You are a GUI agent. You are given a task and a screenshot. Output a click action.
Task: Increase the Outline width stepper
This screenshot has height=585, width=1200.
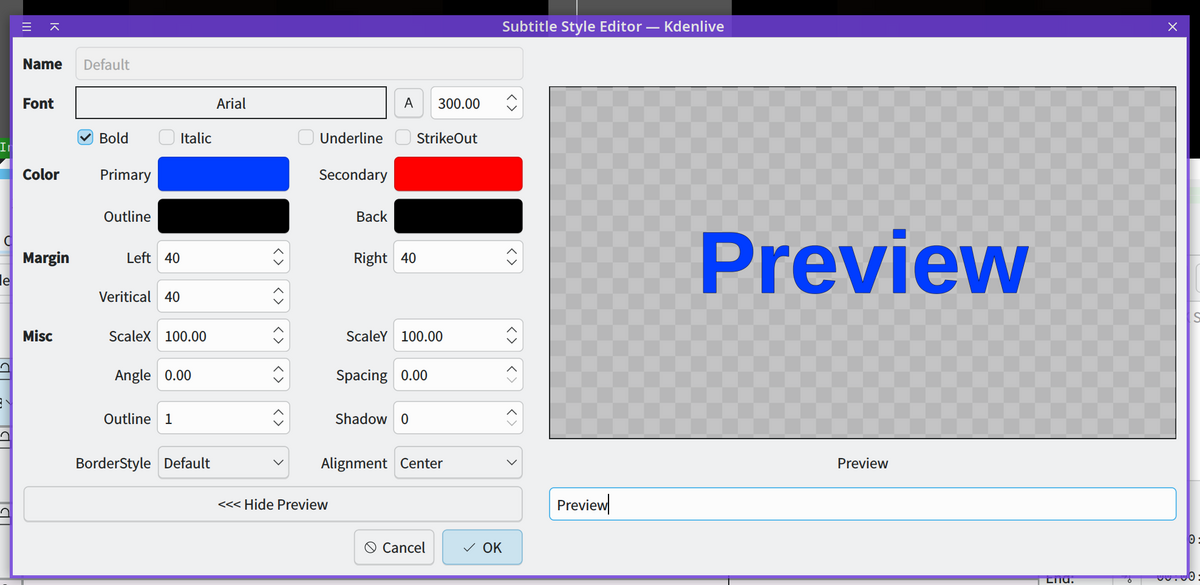coord(279,413)
